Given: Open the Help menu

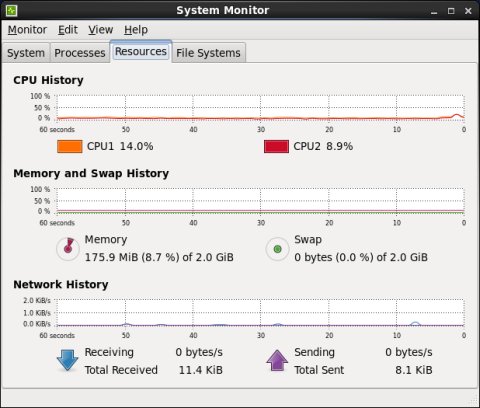Looking at the screenshot, I should click(136, 30).
